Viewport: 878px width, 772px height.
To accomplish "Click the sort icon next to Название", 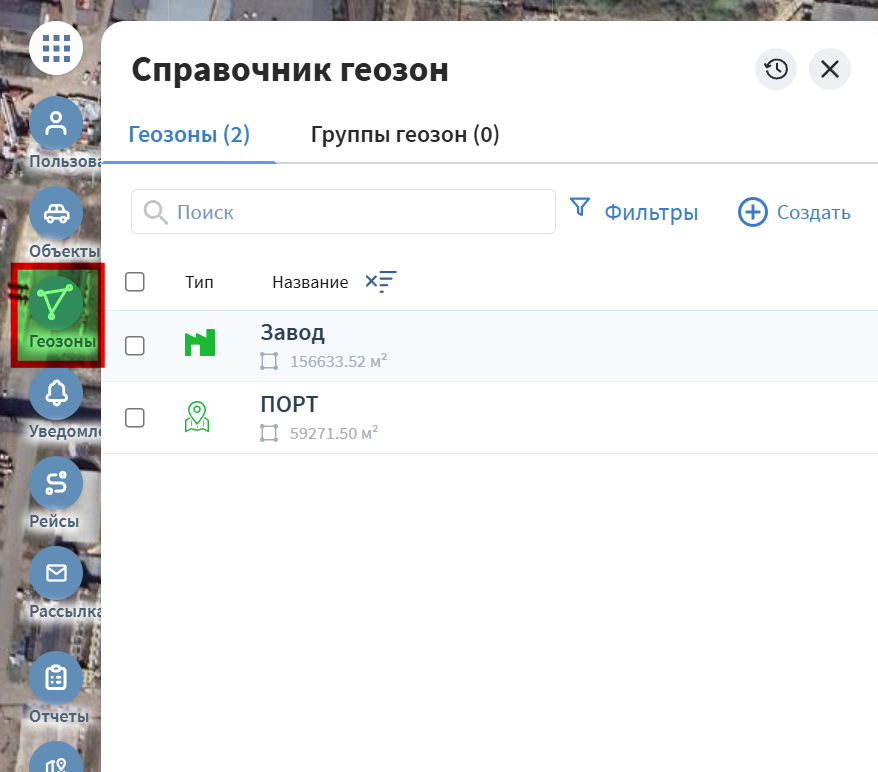I will [x=381, y=282].
